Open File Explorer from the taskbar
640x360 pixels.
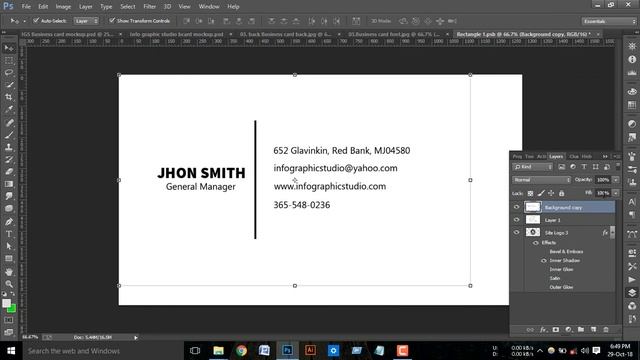tap(218, 350)
